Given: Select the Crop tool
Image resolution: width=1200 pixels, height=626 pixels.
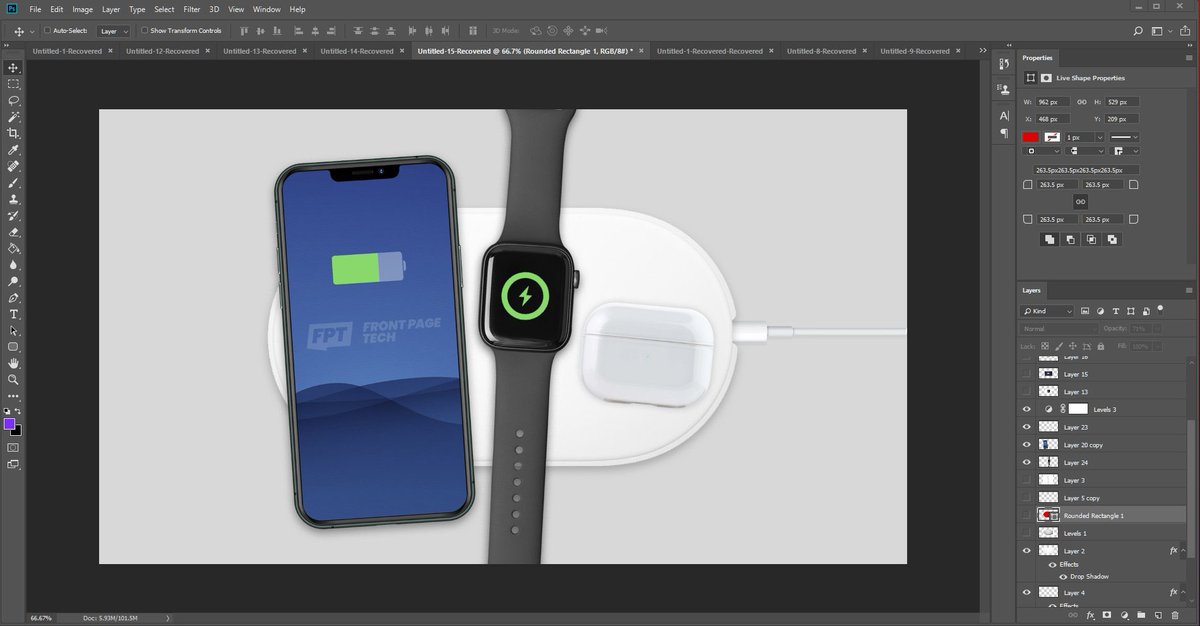Looking at the screenshot, I should coord(13,133).
